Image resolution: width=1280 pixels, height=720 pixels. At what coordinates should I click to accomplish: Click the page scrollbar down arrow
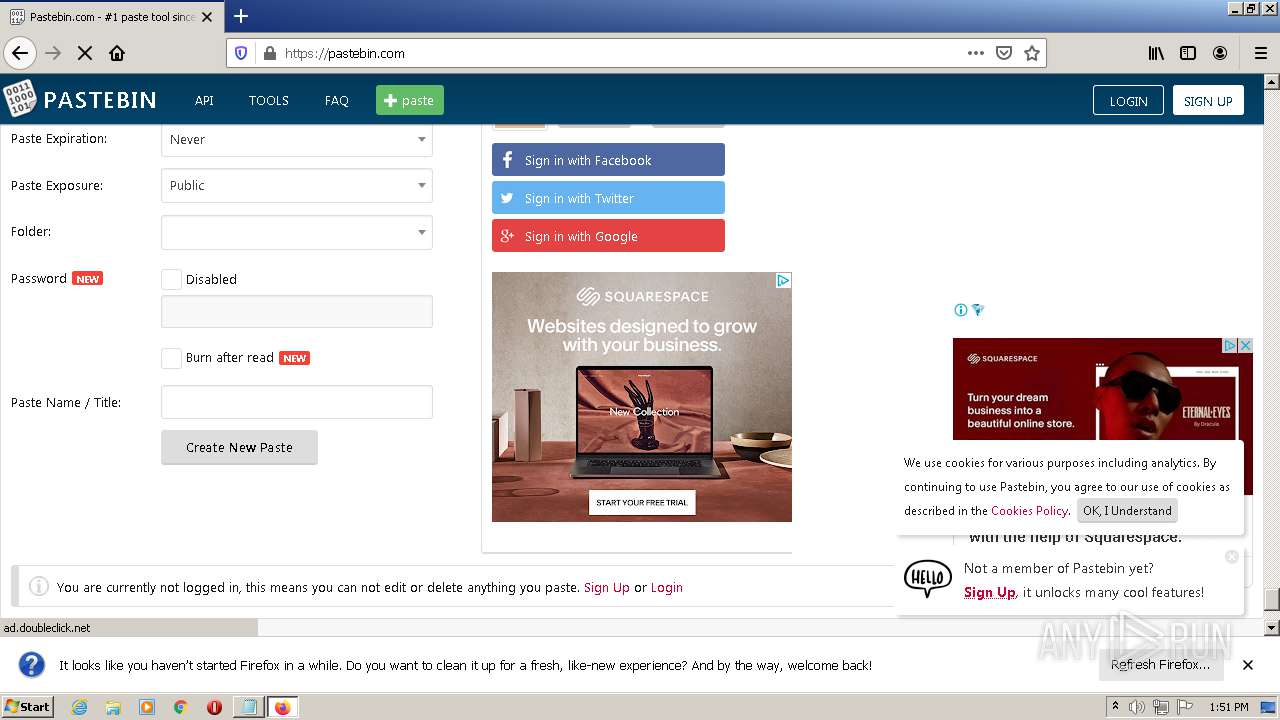coord(1272,628)
